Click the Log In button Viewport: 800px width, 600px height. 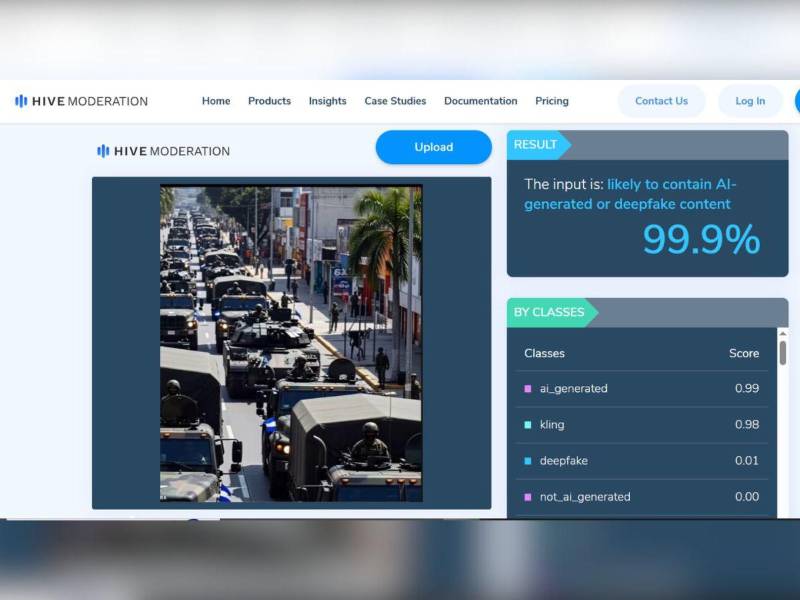[750, 101]
